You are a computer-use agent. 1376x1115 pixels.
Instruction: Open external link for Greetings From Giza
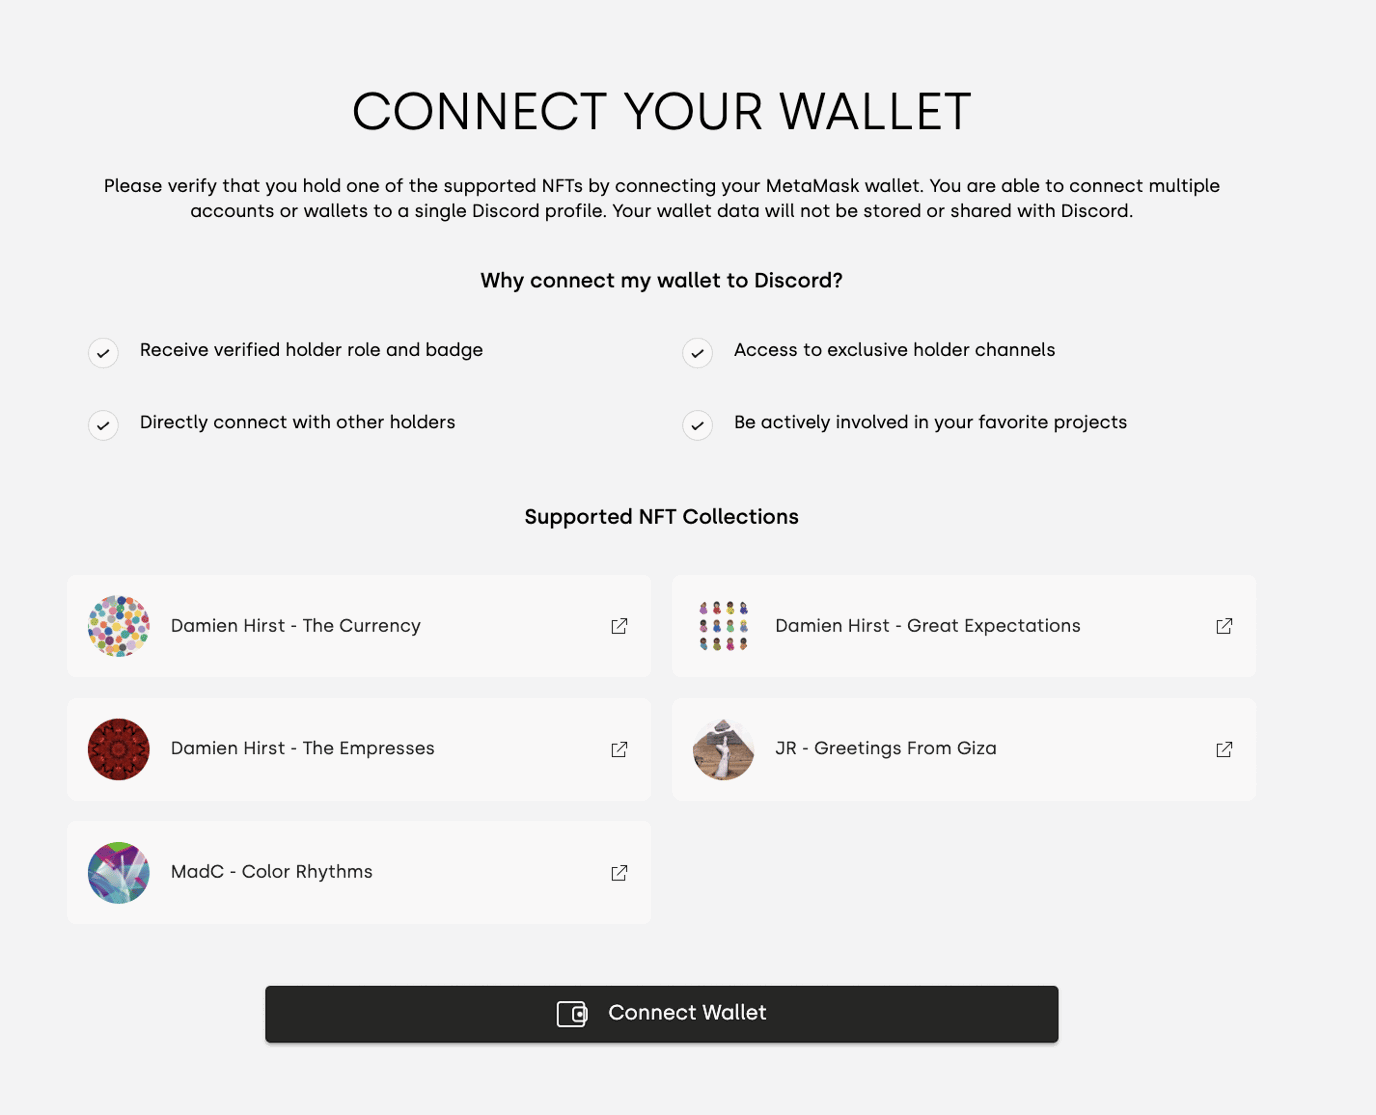[1224, 749]
